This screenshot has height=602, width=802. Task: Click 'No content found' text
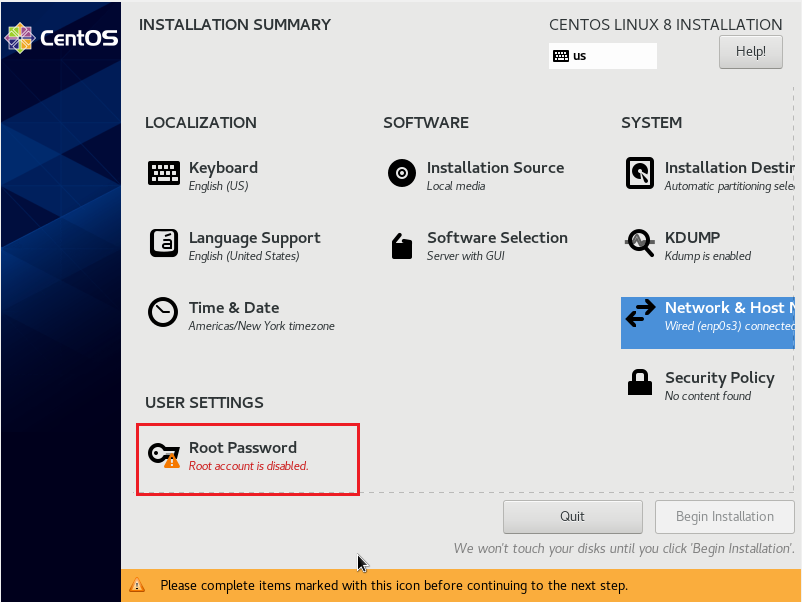click(x=708, y=396)
